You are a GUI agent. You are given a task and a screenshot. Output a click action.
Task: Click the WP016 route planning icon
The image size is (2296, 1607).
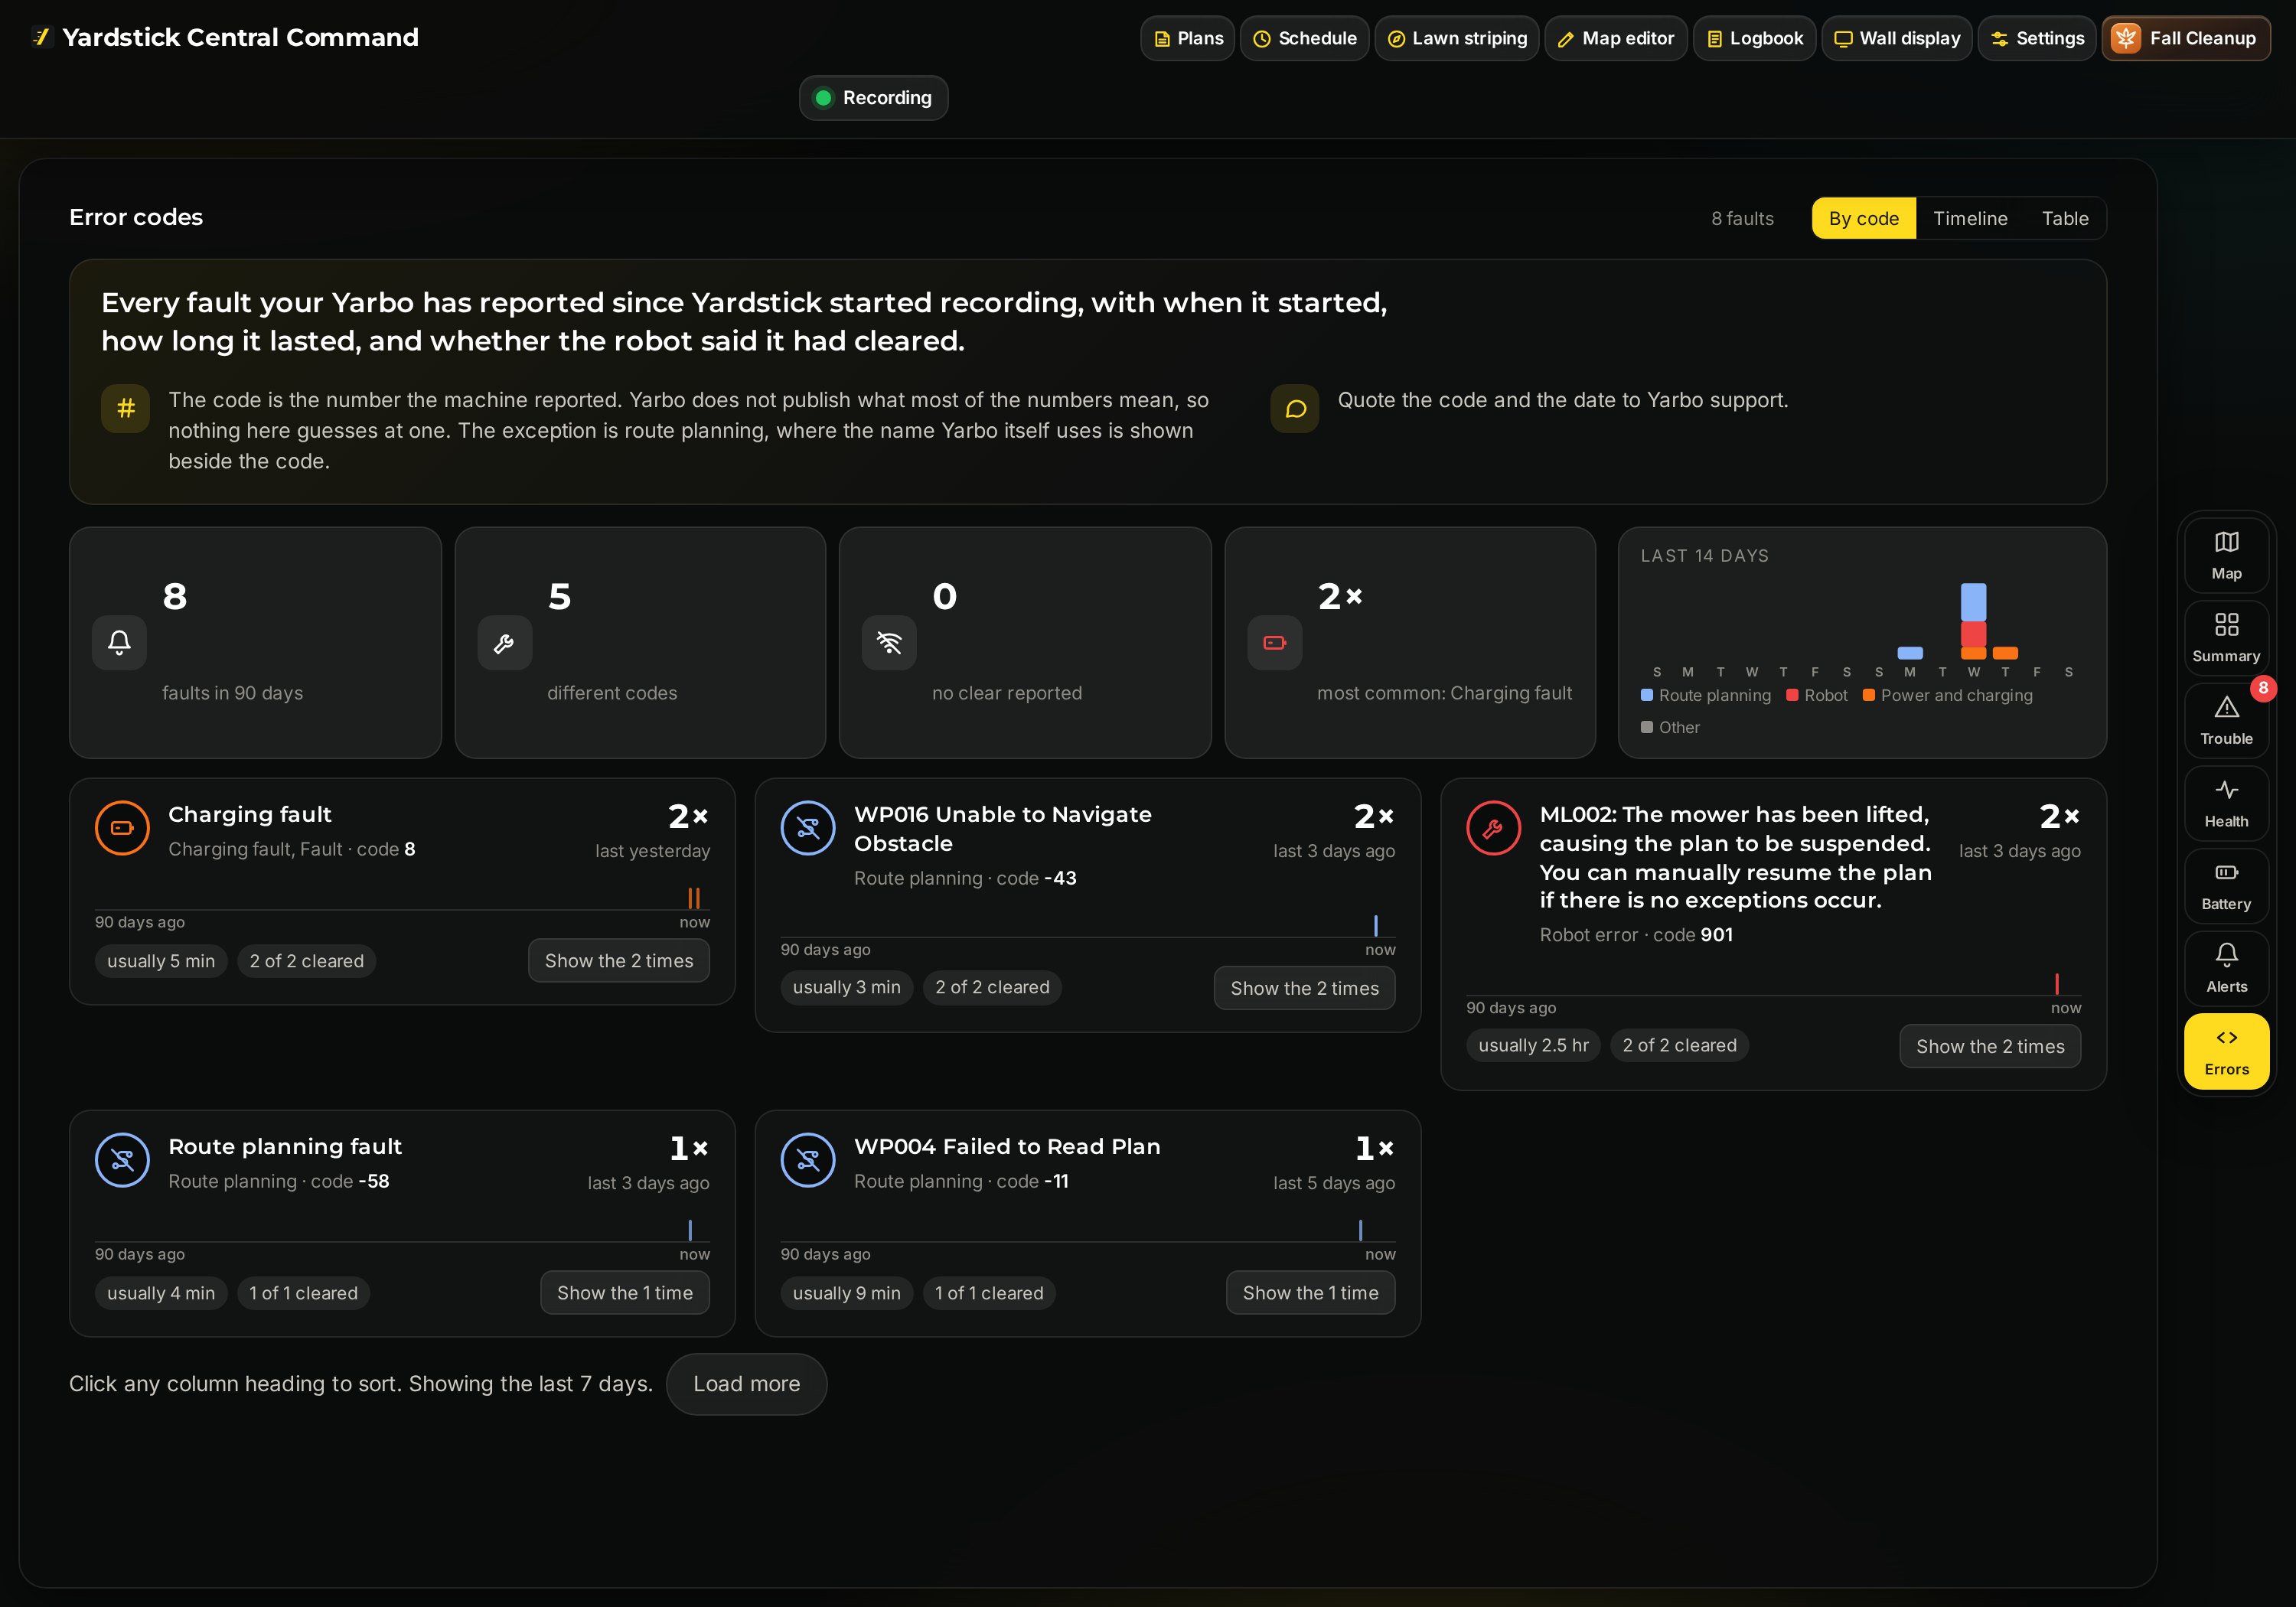point(808,828)
